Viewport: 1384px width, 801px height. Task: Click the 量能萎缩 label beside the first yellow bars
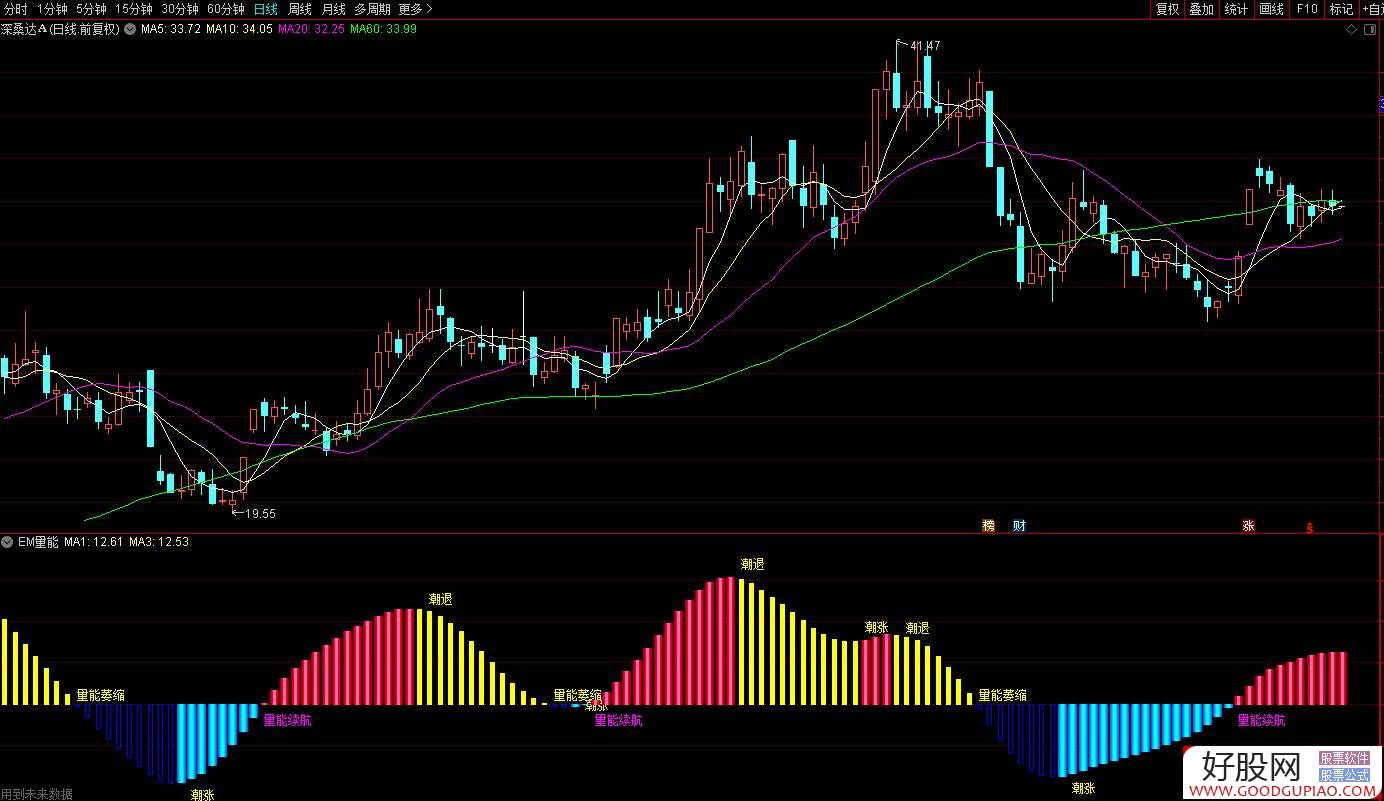pos(101,694)
